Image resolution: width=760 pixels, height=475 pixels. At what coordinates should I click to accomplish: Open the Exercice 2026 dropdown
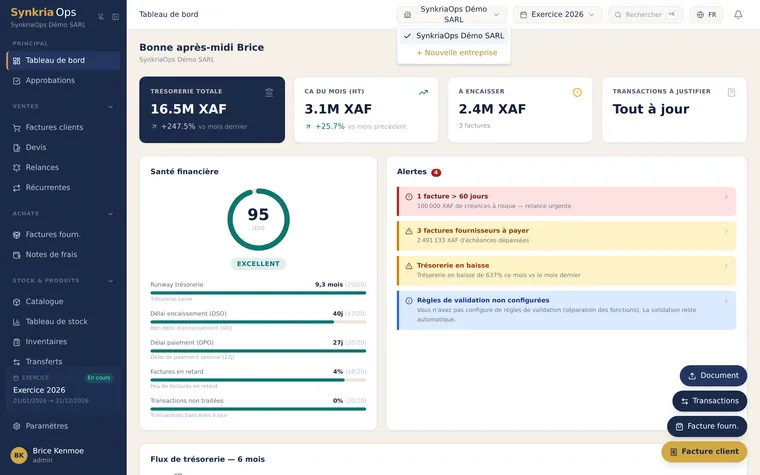click(x=557, y=15)
